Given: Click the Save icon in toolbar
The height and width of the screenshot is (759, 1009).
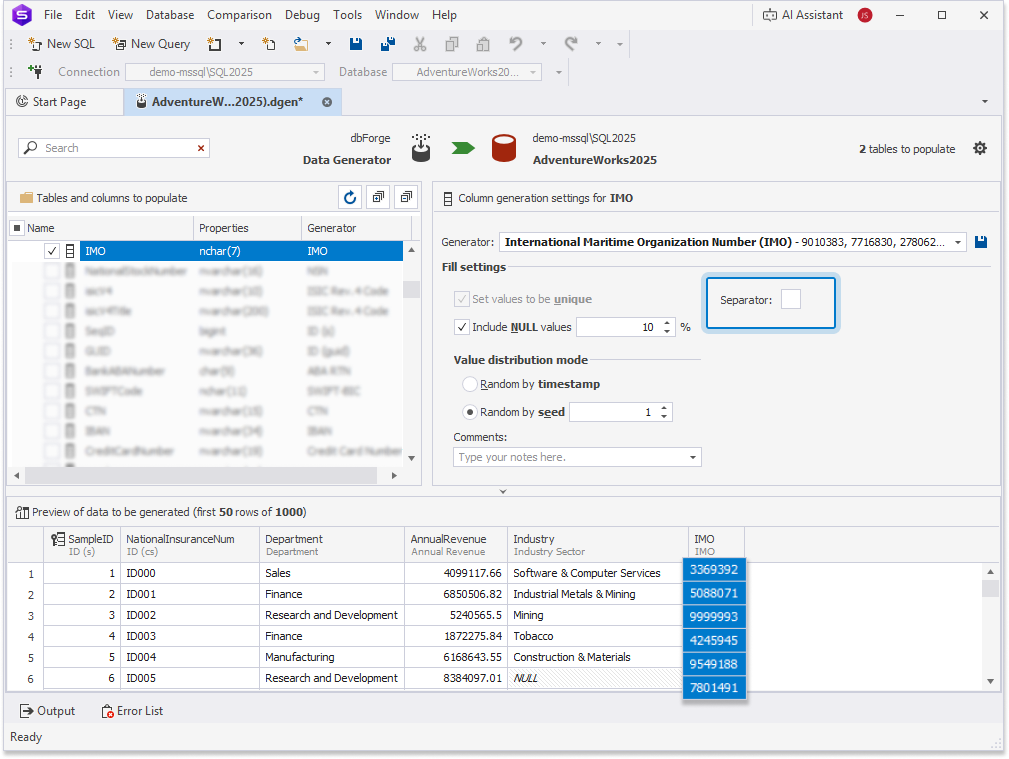Looking at the screenshot, I should 355,44.
